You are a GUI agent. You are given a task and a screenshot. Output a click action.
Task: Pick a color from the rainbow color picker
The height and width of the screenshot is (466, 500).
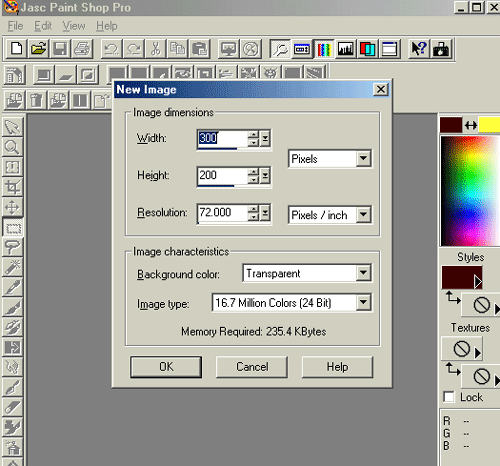click(x=470, y=191)
